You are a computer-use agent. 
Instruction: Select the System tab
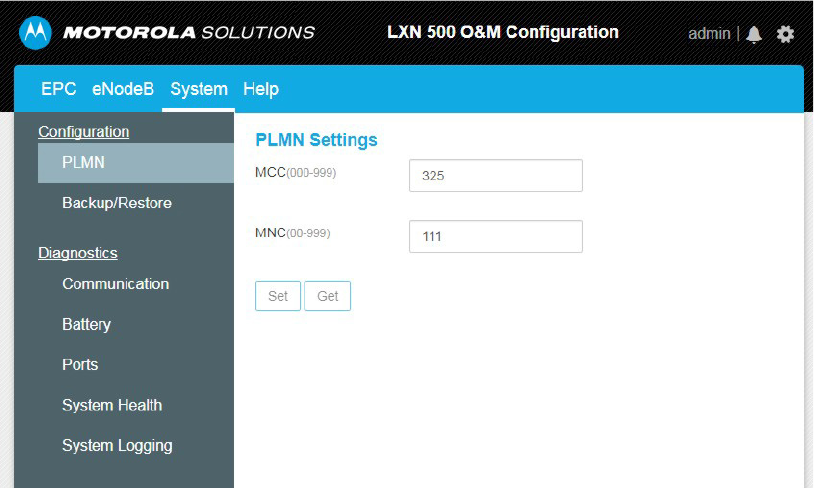click(199, 89)
